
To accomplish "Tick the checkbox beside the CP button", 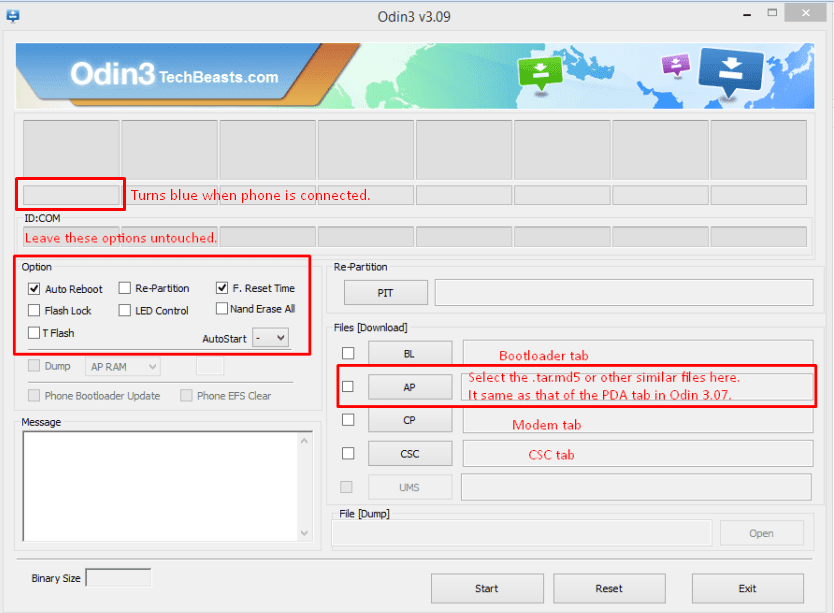I will pos(348,420).
